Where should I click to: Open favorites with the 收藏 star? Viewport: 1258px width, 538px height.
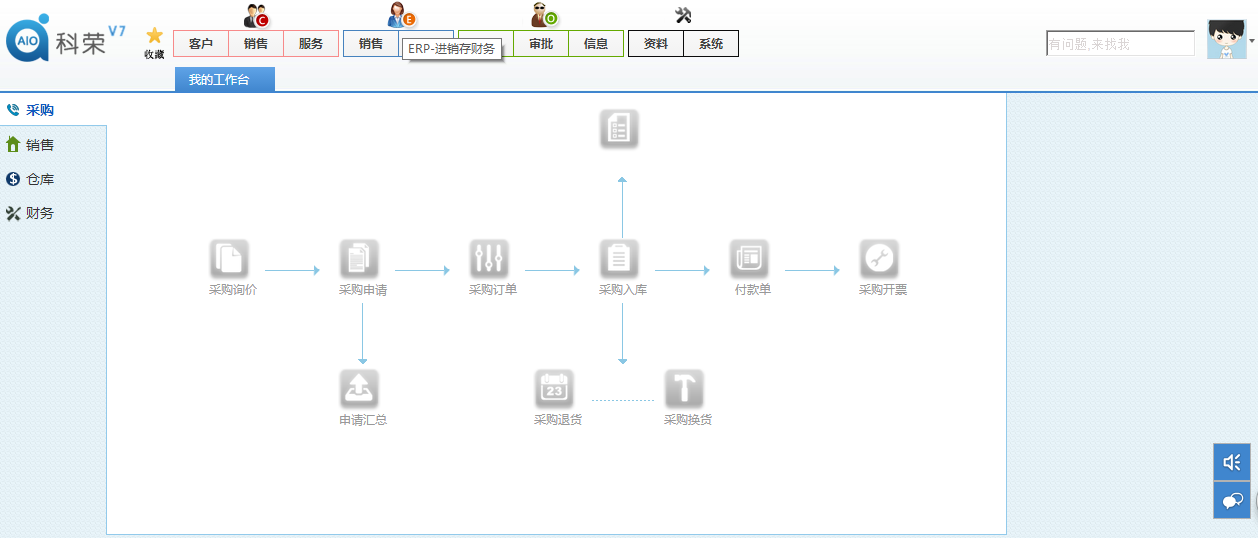(154, 43)
